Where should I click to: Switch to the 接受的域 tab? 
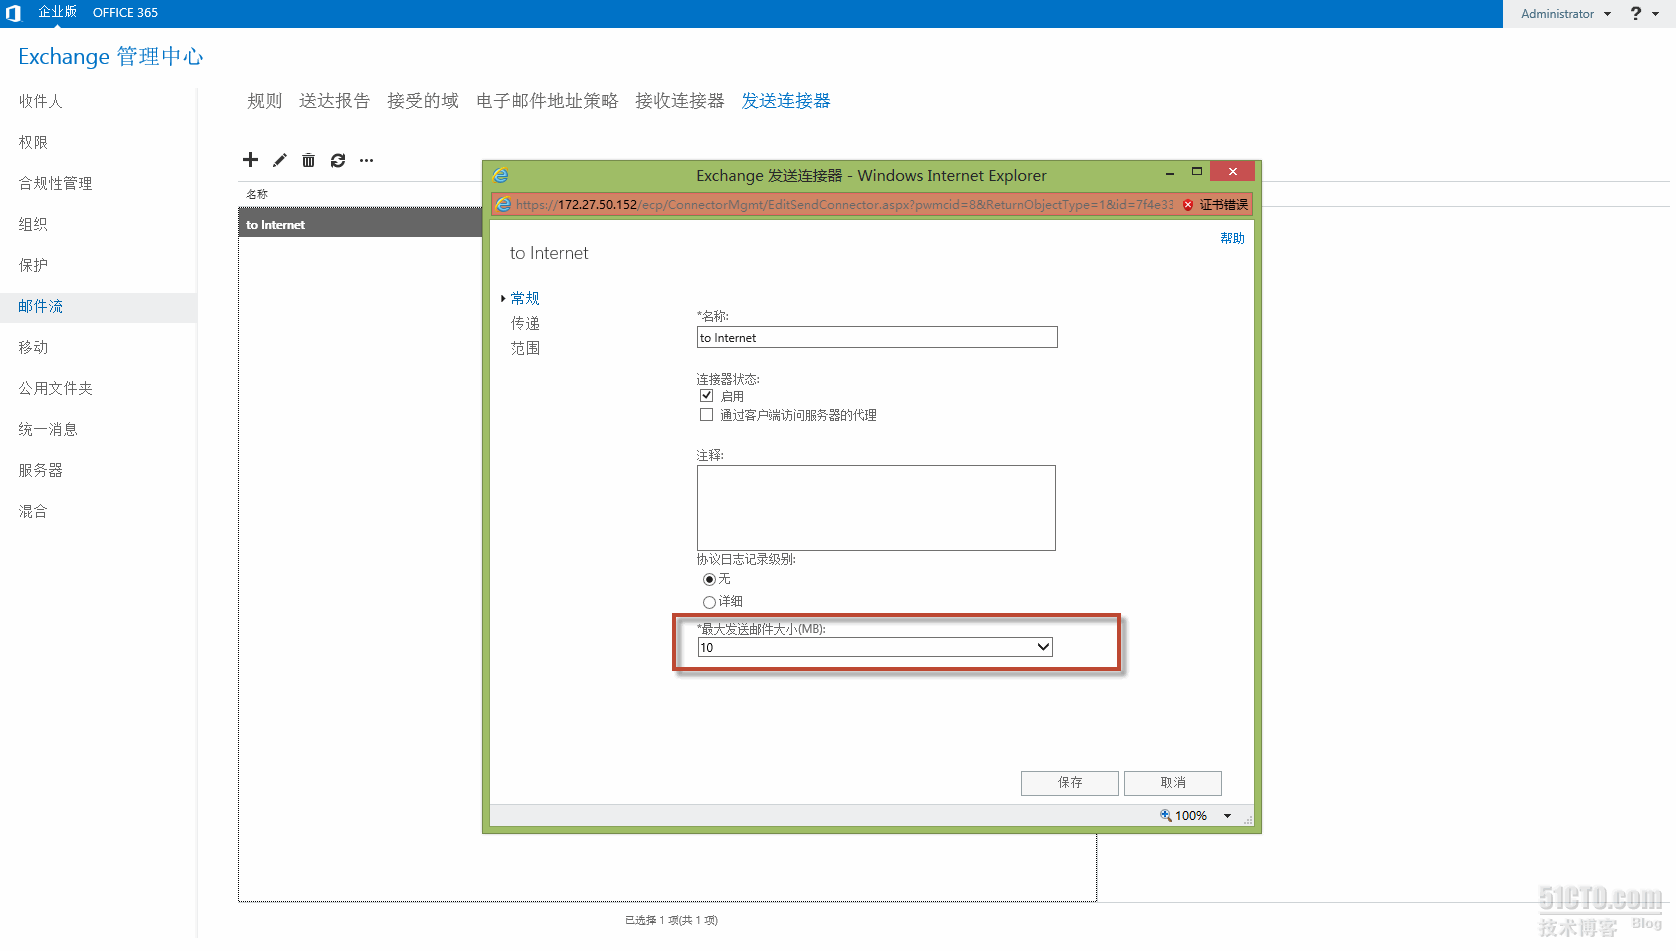[x=423, y=101]
